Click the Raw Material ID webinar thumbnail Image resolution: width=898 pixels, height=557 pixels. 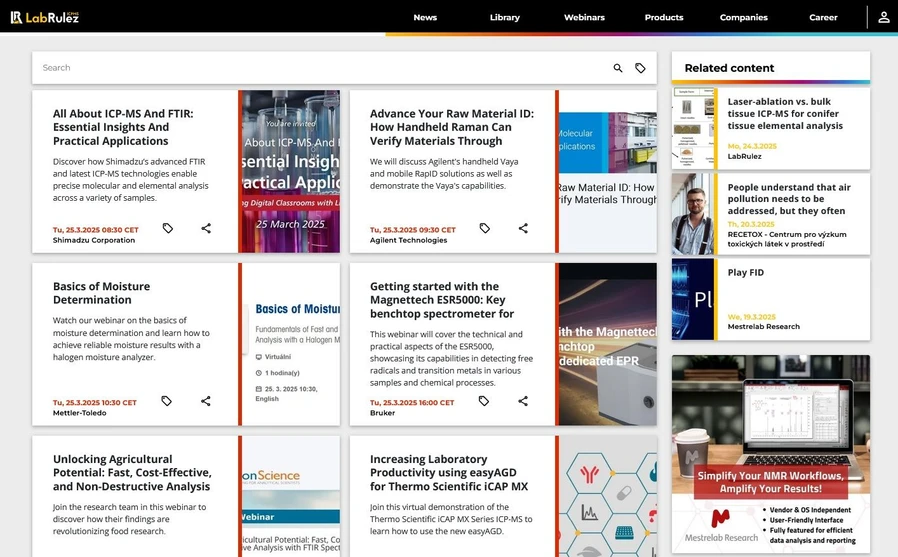pyautogui.click(x=608, y=171)
